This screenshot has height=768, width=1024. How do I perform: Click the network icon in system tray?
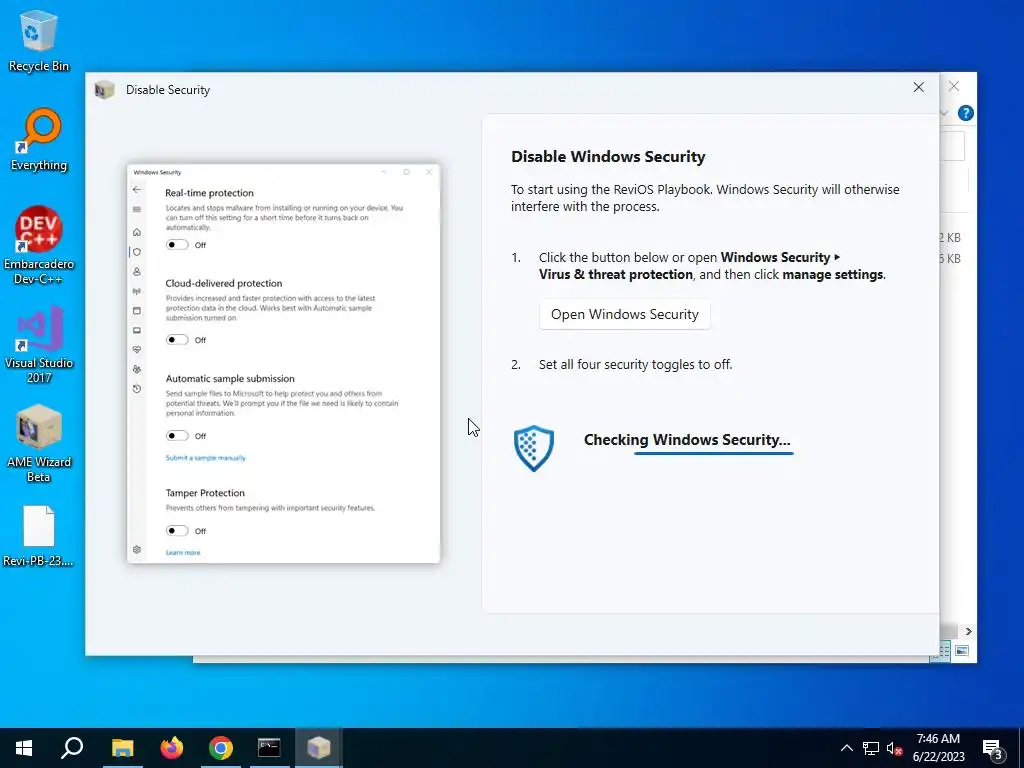pos(871,748)
